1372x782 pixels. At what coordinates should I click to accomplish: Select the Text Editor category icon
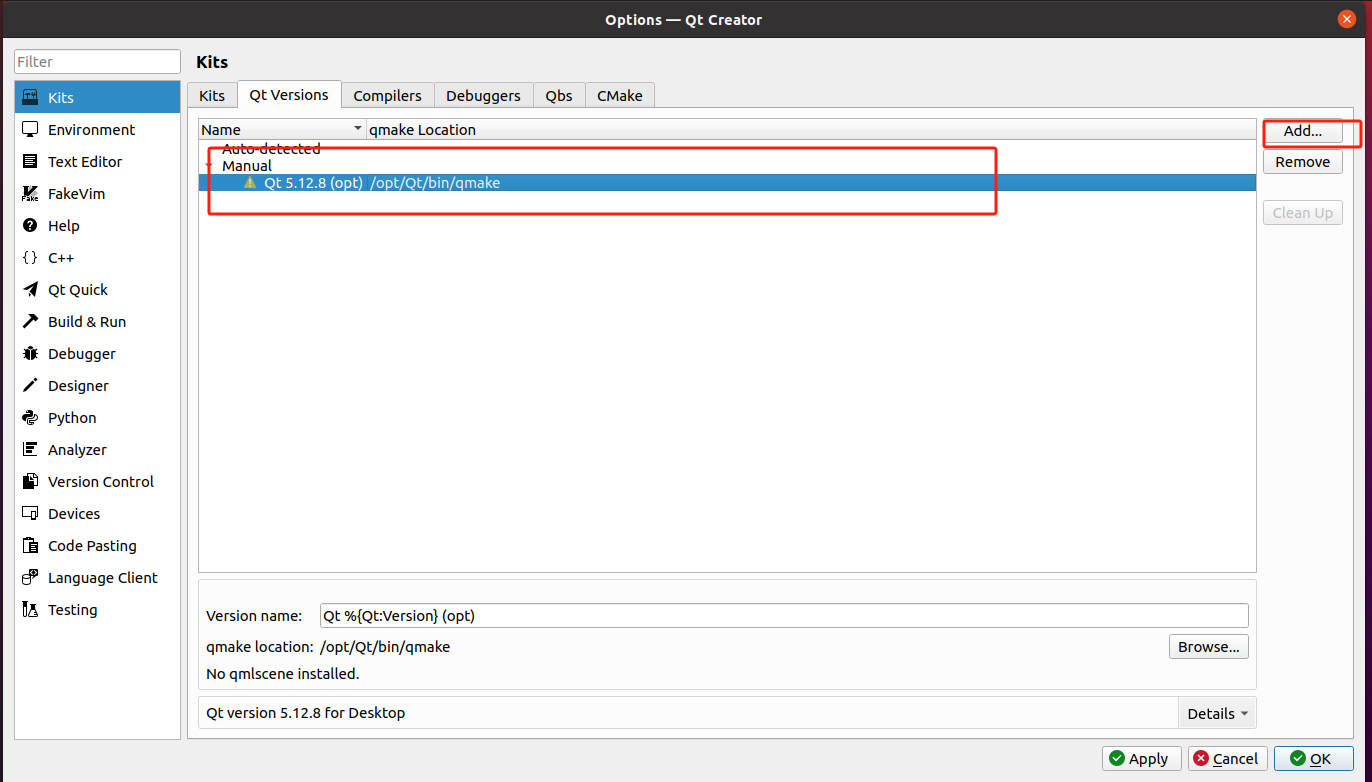tap(30, 162)
